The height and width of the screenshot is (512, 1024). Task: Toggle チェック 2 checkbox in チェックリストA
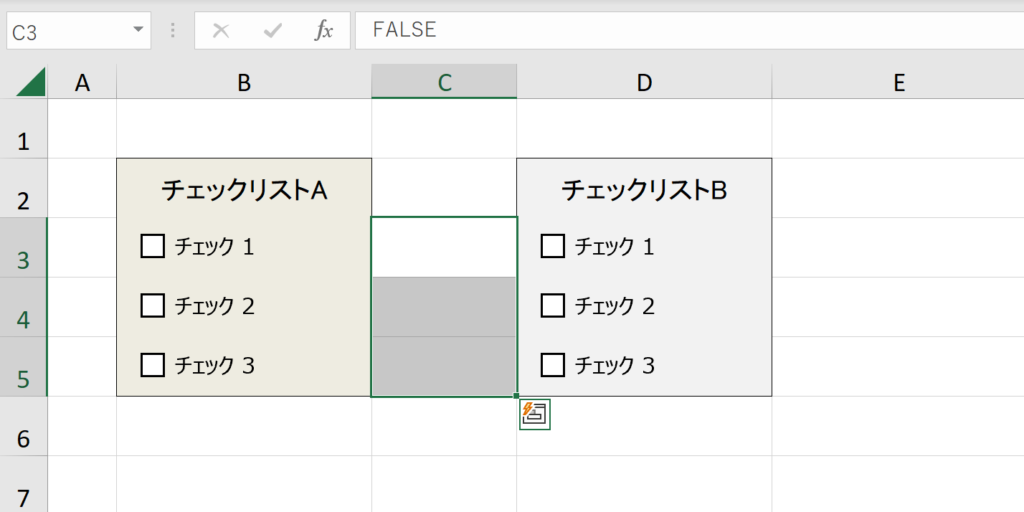(152, 306)
